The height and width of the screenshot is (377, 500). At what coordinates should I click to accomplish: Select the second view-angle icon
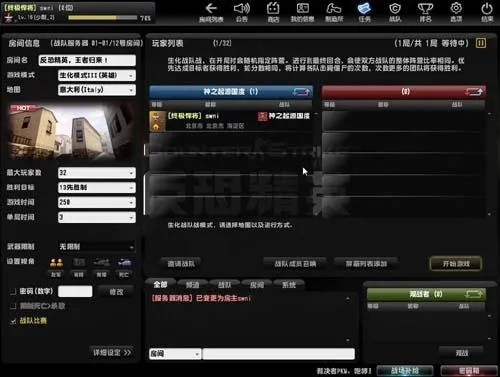(x=79, y=263)
